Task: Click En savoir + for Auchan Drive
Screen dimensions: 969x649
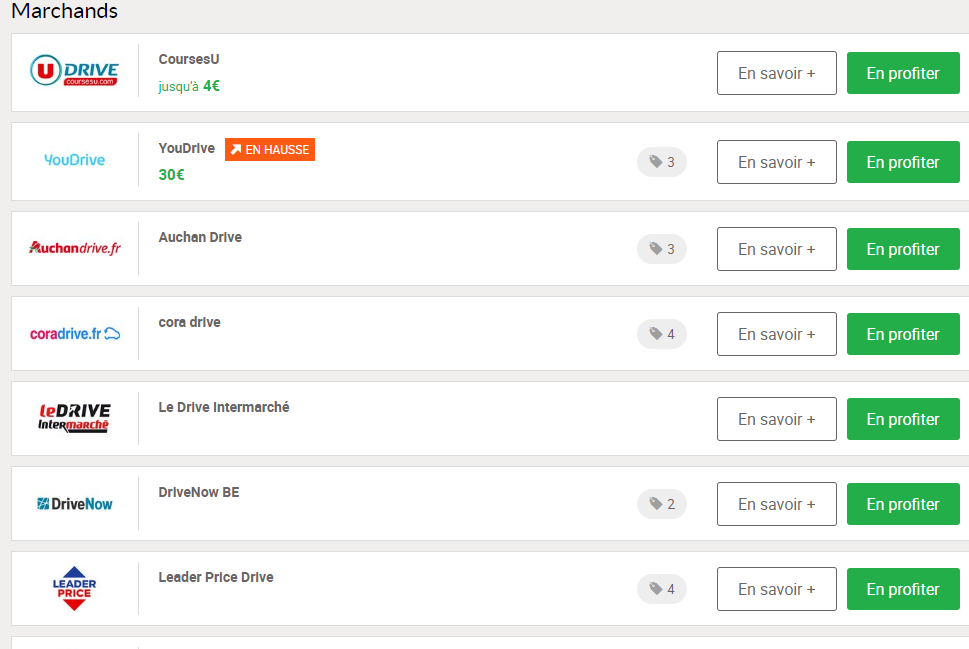Action: 777,249
